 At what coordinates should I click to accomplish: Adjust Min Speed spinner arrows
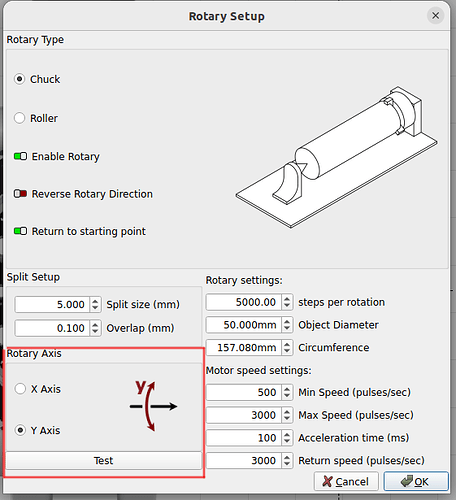(287, 392)
